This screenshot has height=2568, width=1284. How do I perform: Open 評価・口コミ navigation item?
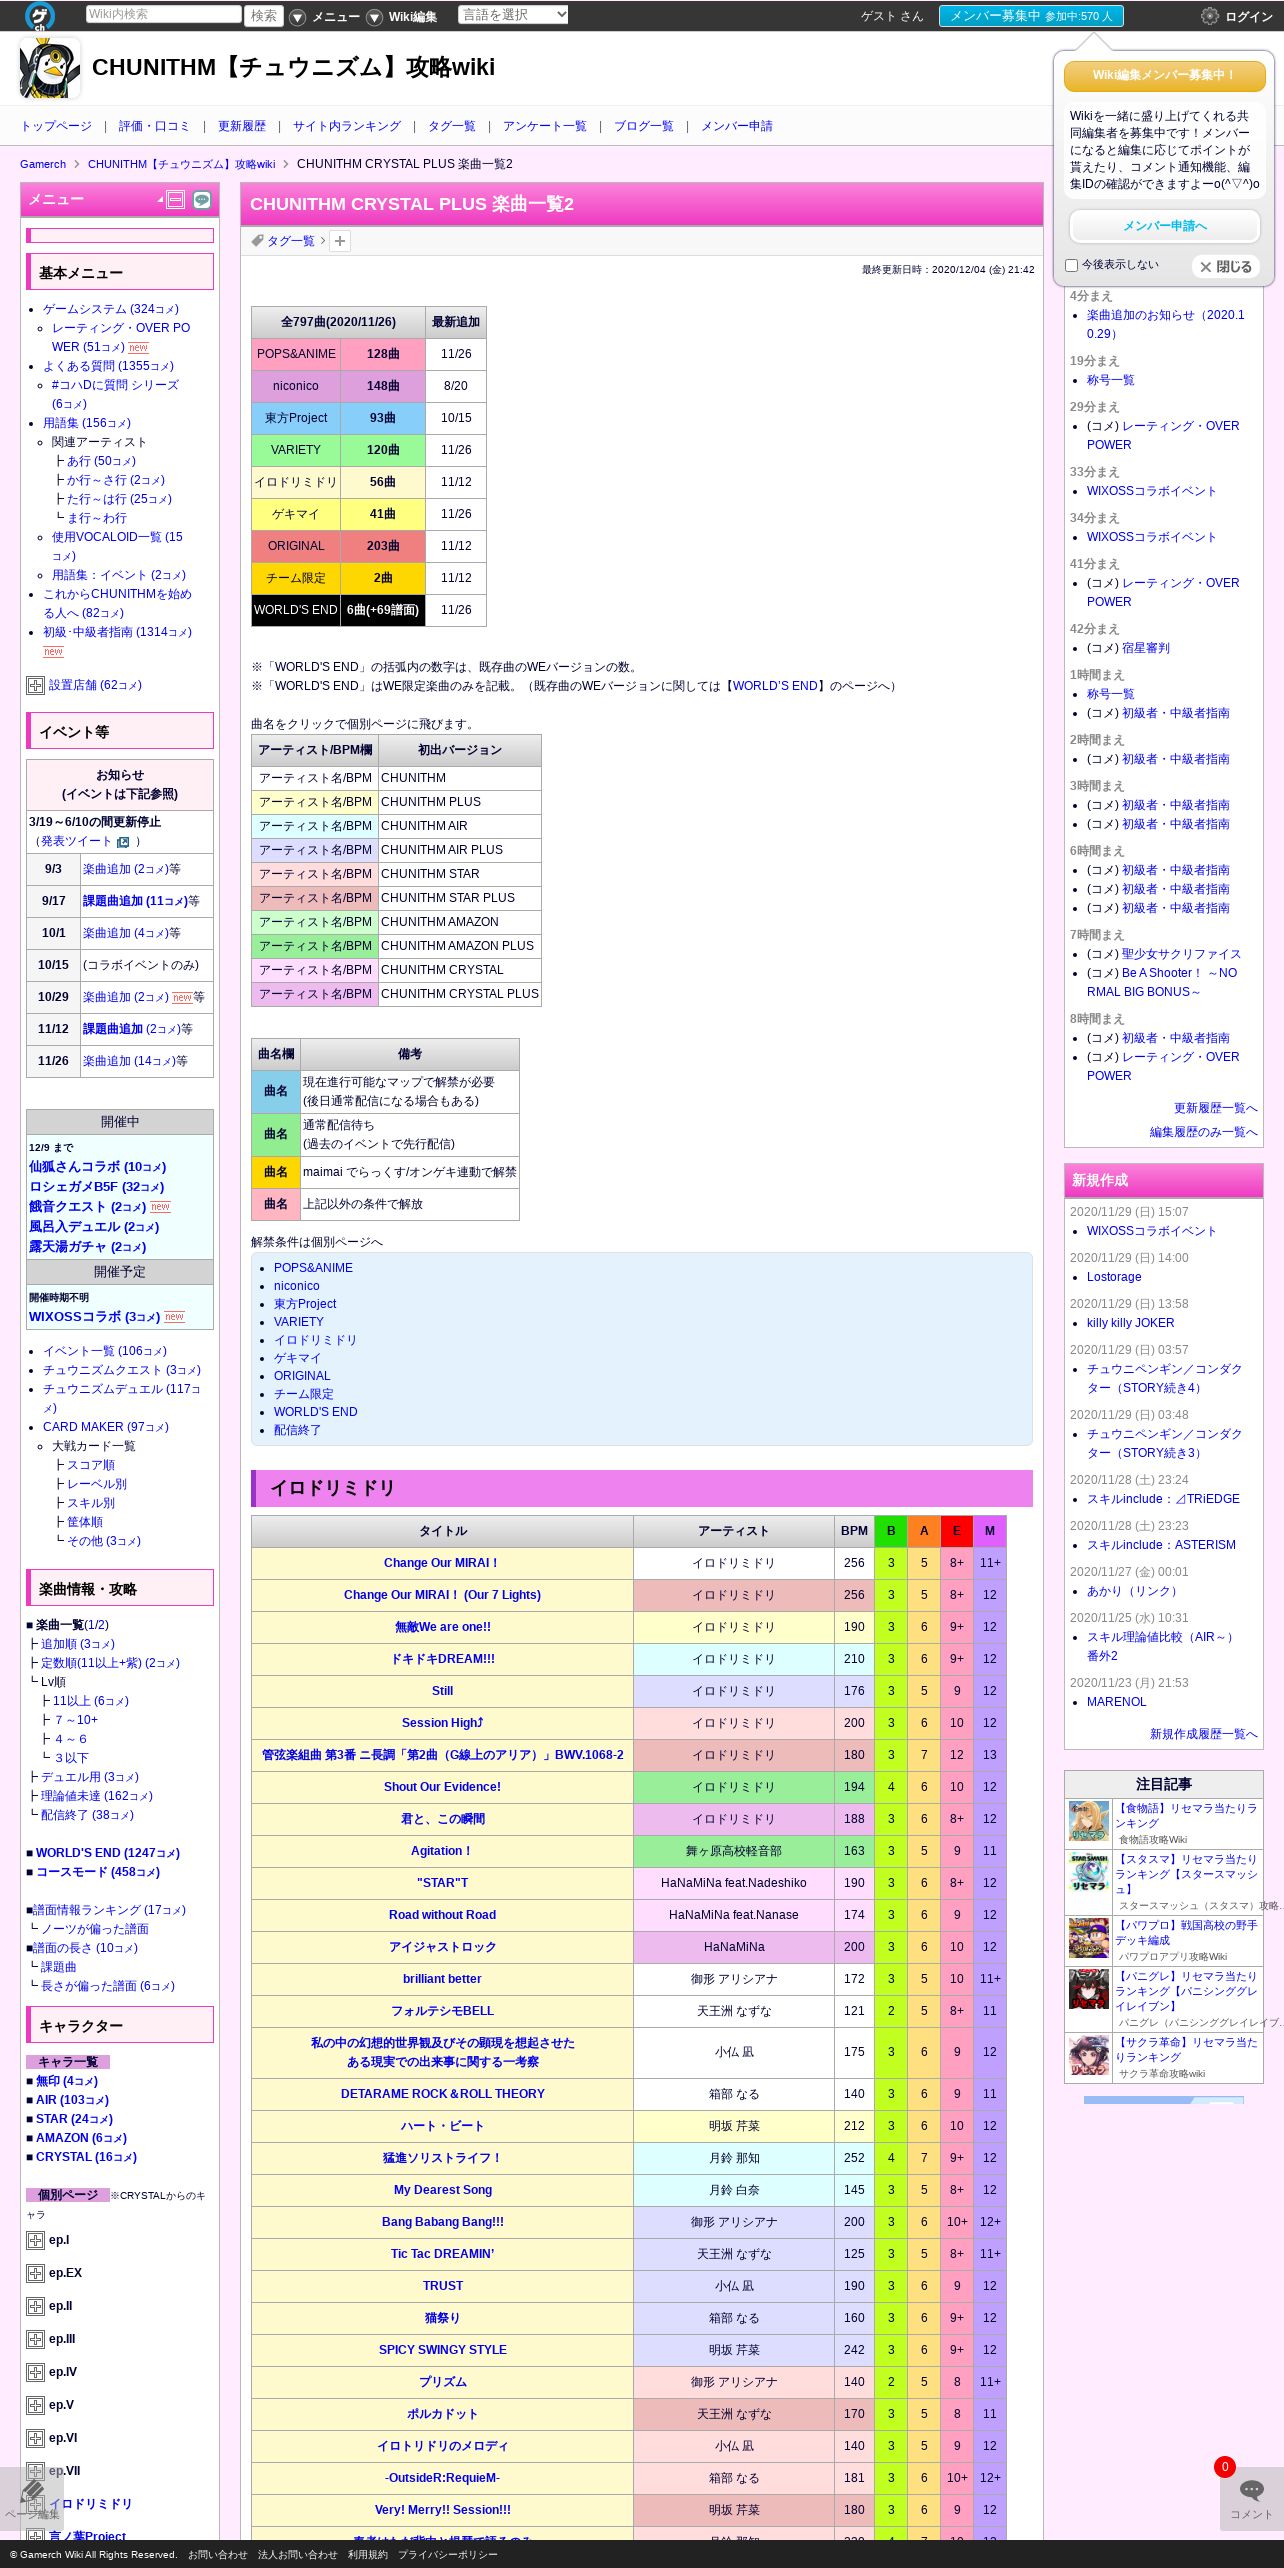pyautogui.click(x=154, y=126)
